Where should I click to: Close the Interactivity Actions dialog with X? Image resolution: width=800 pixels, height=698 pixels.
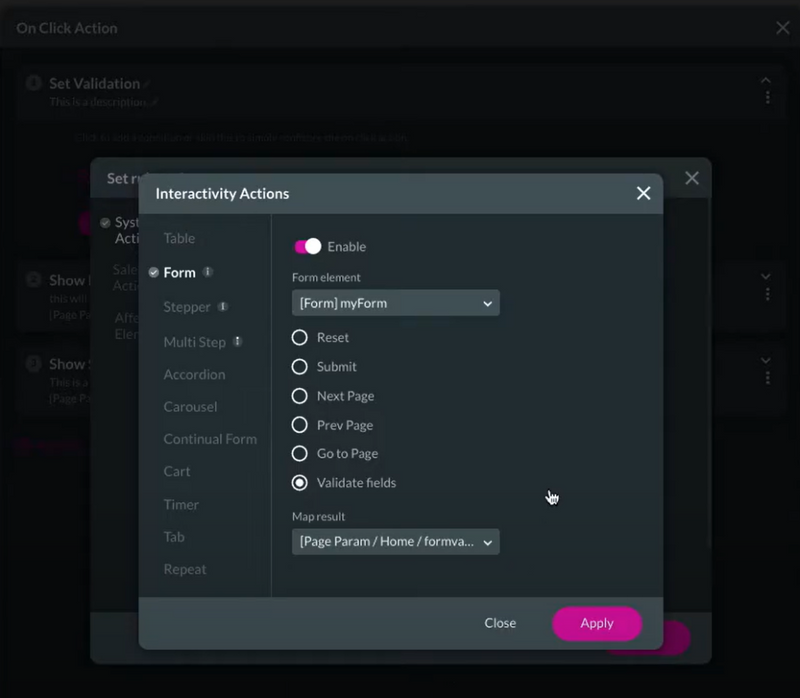tap(643, 193)
